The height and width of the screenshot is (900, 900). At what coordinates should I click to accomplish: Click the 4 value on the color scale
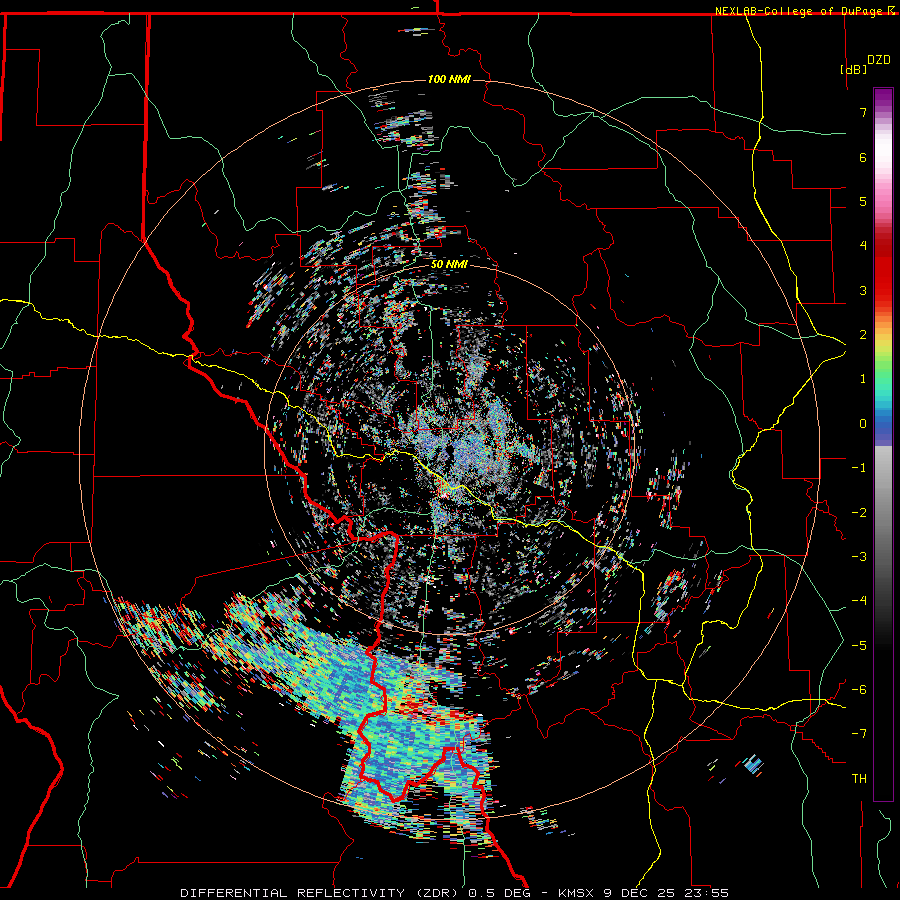click(863, 246)
